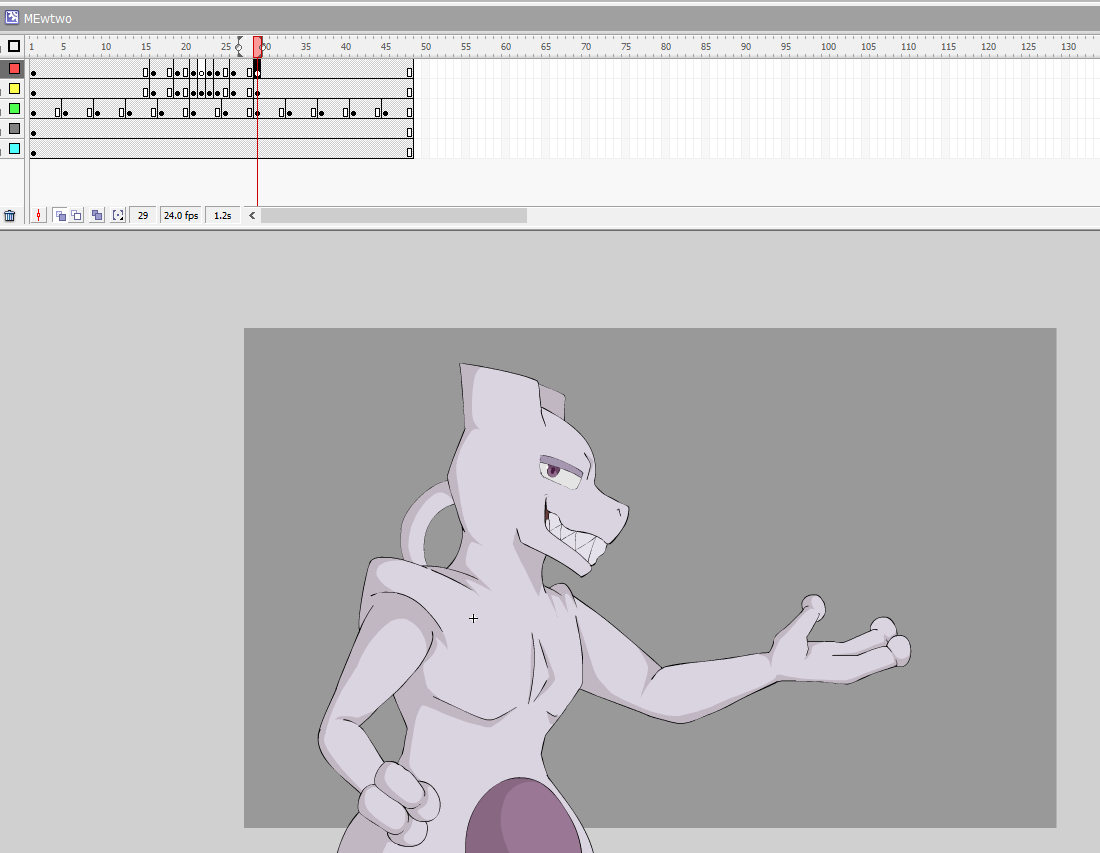
Task: Open Modify Onion Markers menu
Action: [x=118, y=215]
